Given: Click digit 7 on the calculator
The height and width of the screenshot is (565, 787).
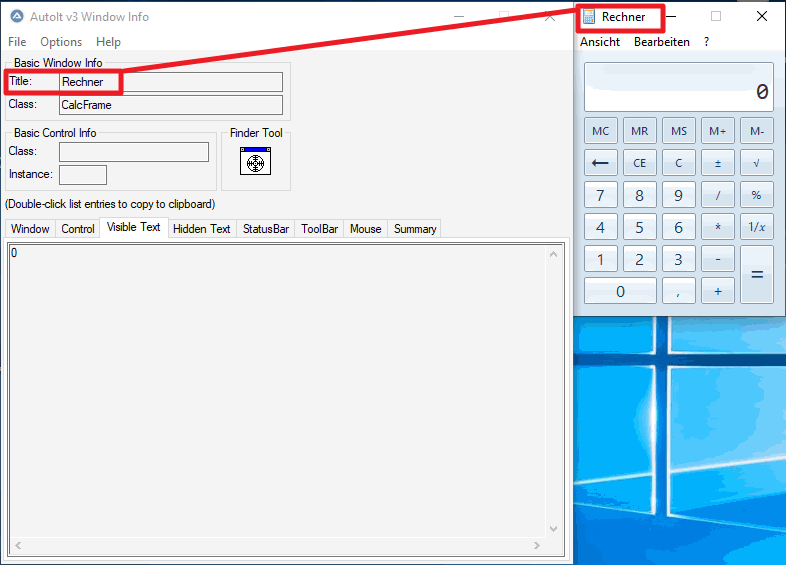Looking at the screenshot, I should [x=600, y=195].
